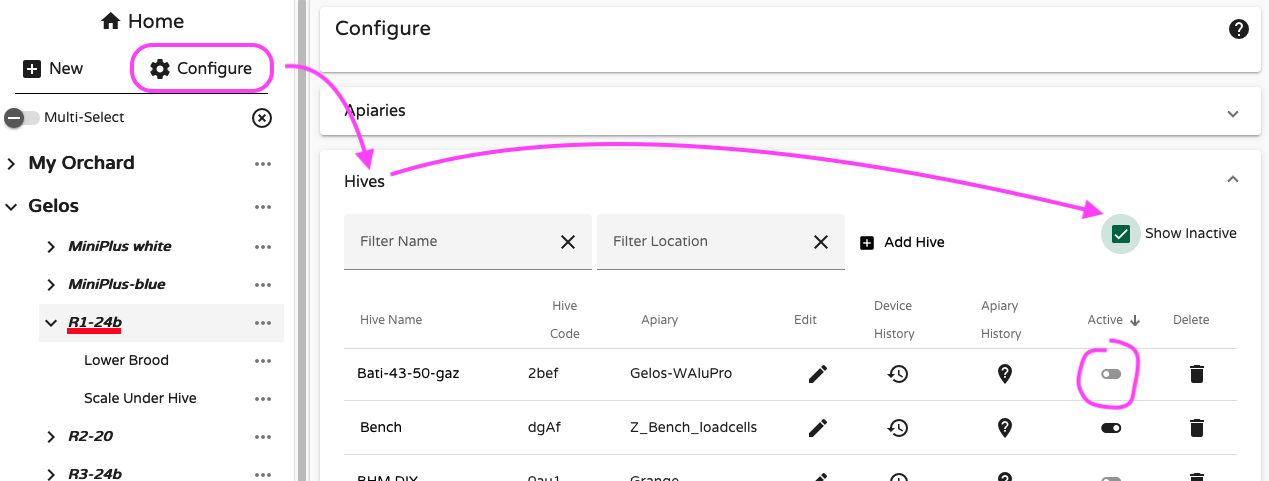Collapse the Hives section

point(1232,180)
